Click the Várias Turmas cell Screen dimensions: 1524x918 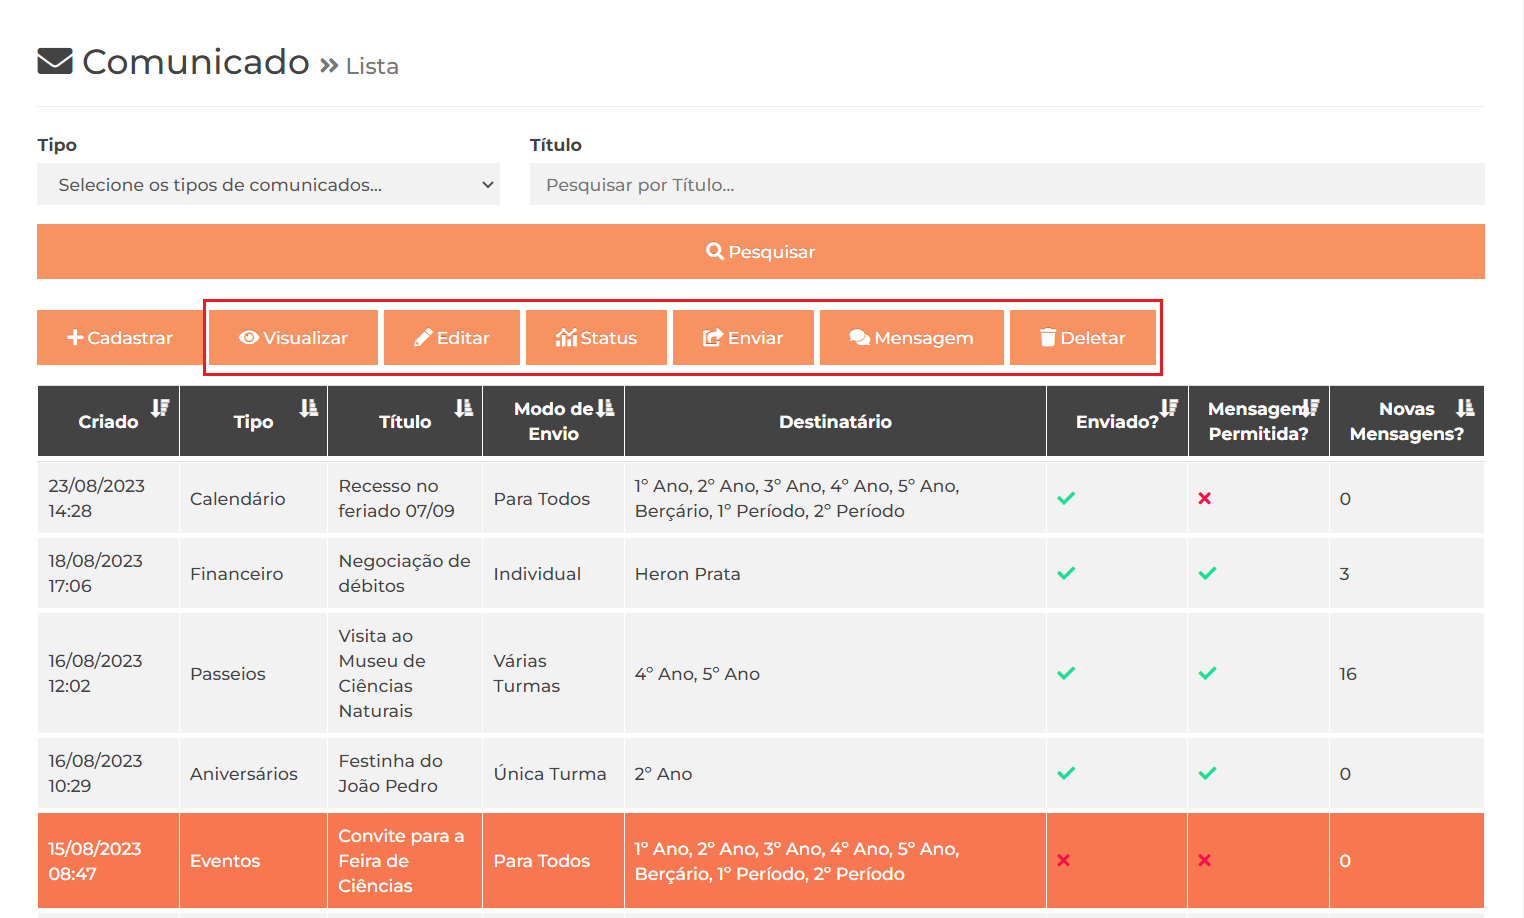tap(553, 673)
